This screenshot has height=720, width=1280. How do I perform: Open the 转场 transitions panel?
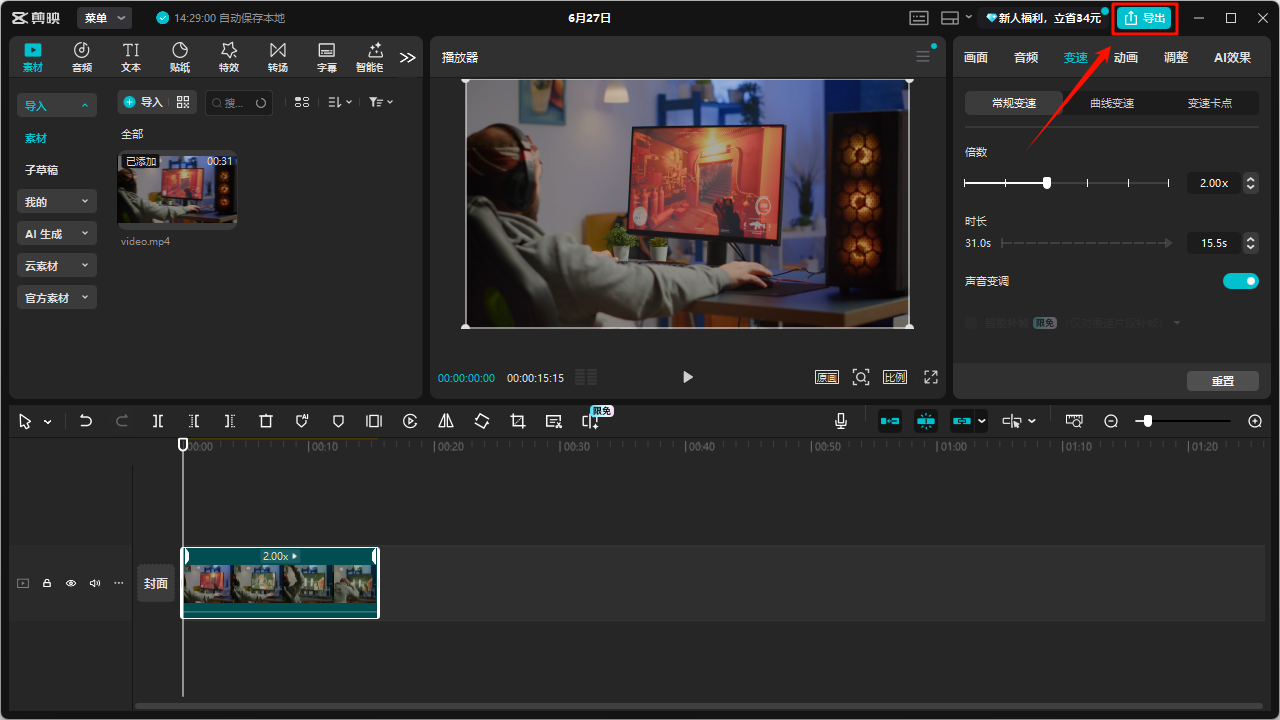coord(278,57)
